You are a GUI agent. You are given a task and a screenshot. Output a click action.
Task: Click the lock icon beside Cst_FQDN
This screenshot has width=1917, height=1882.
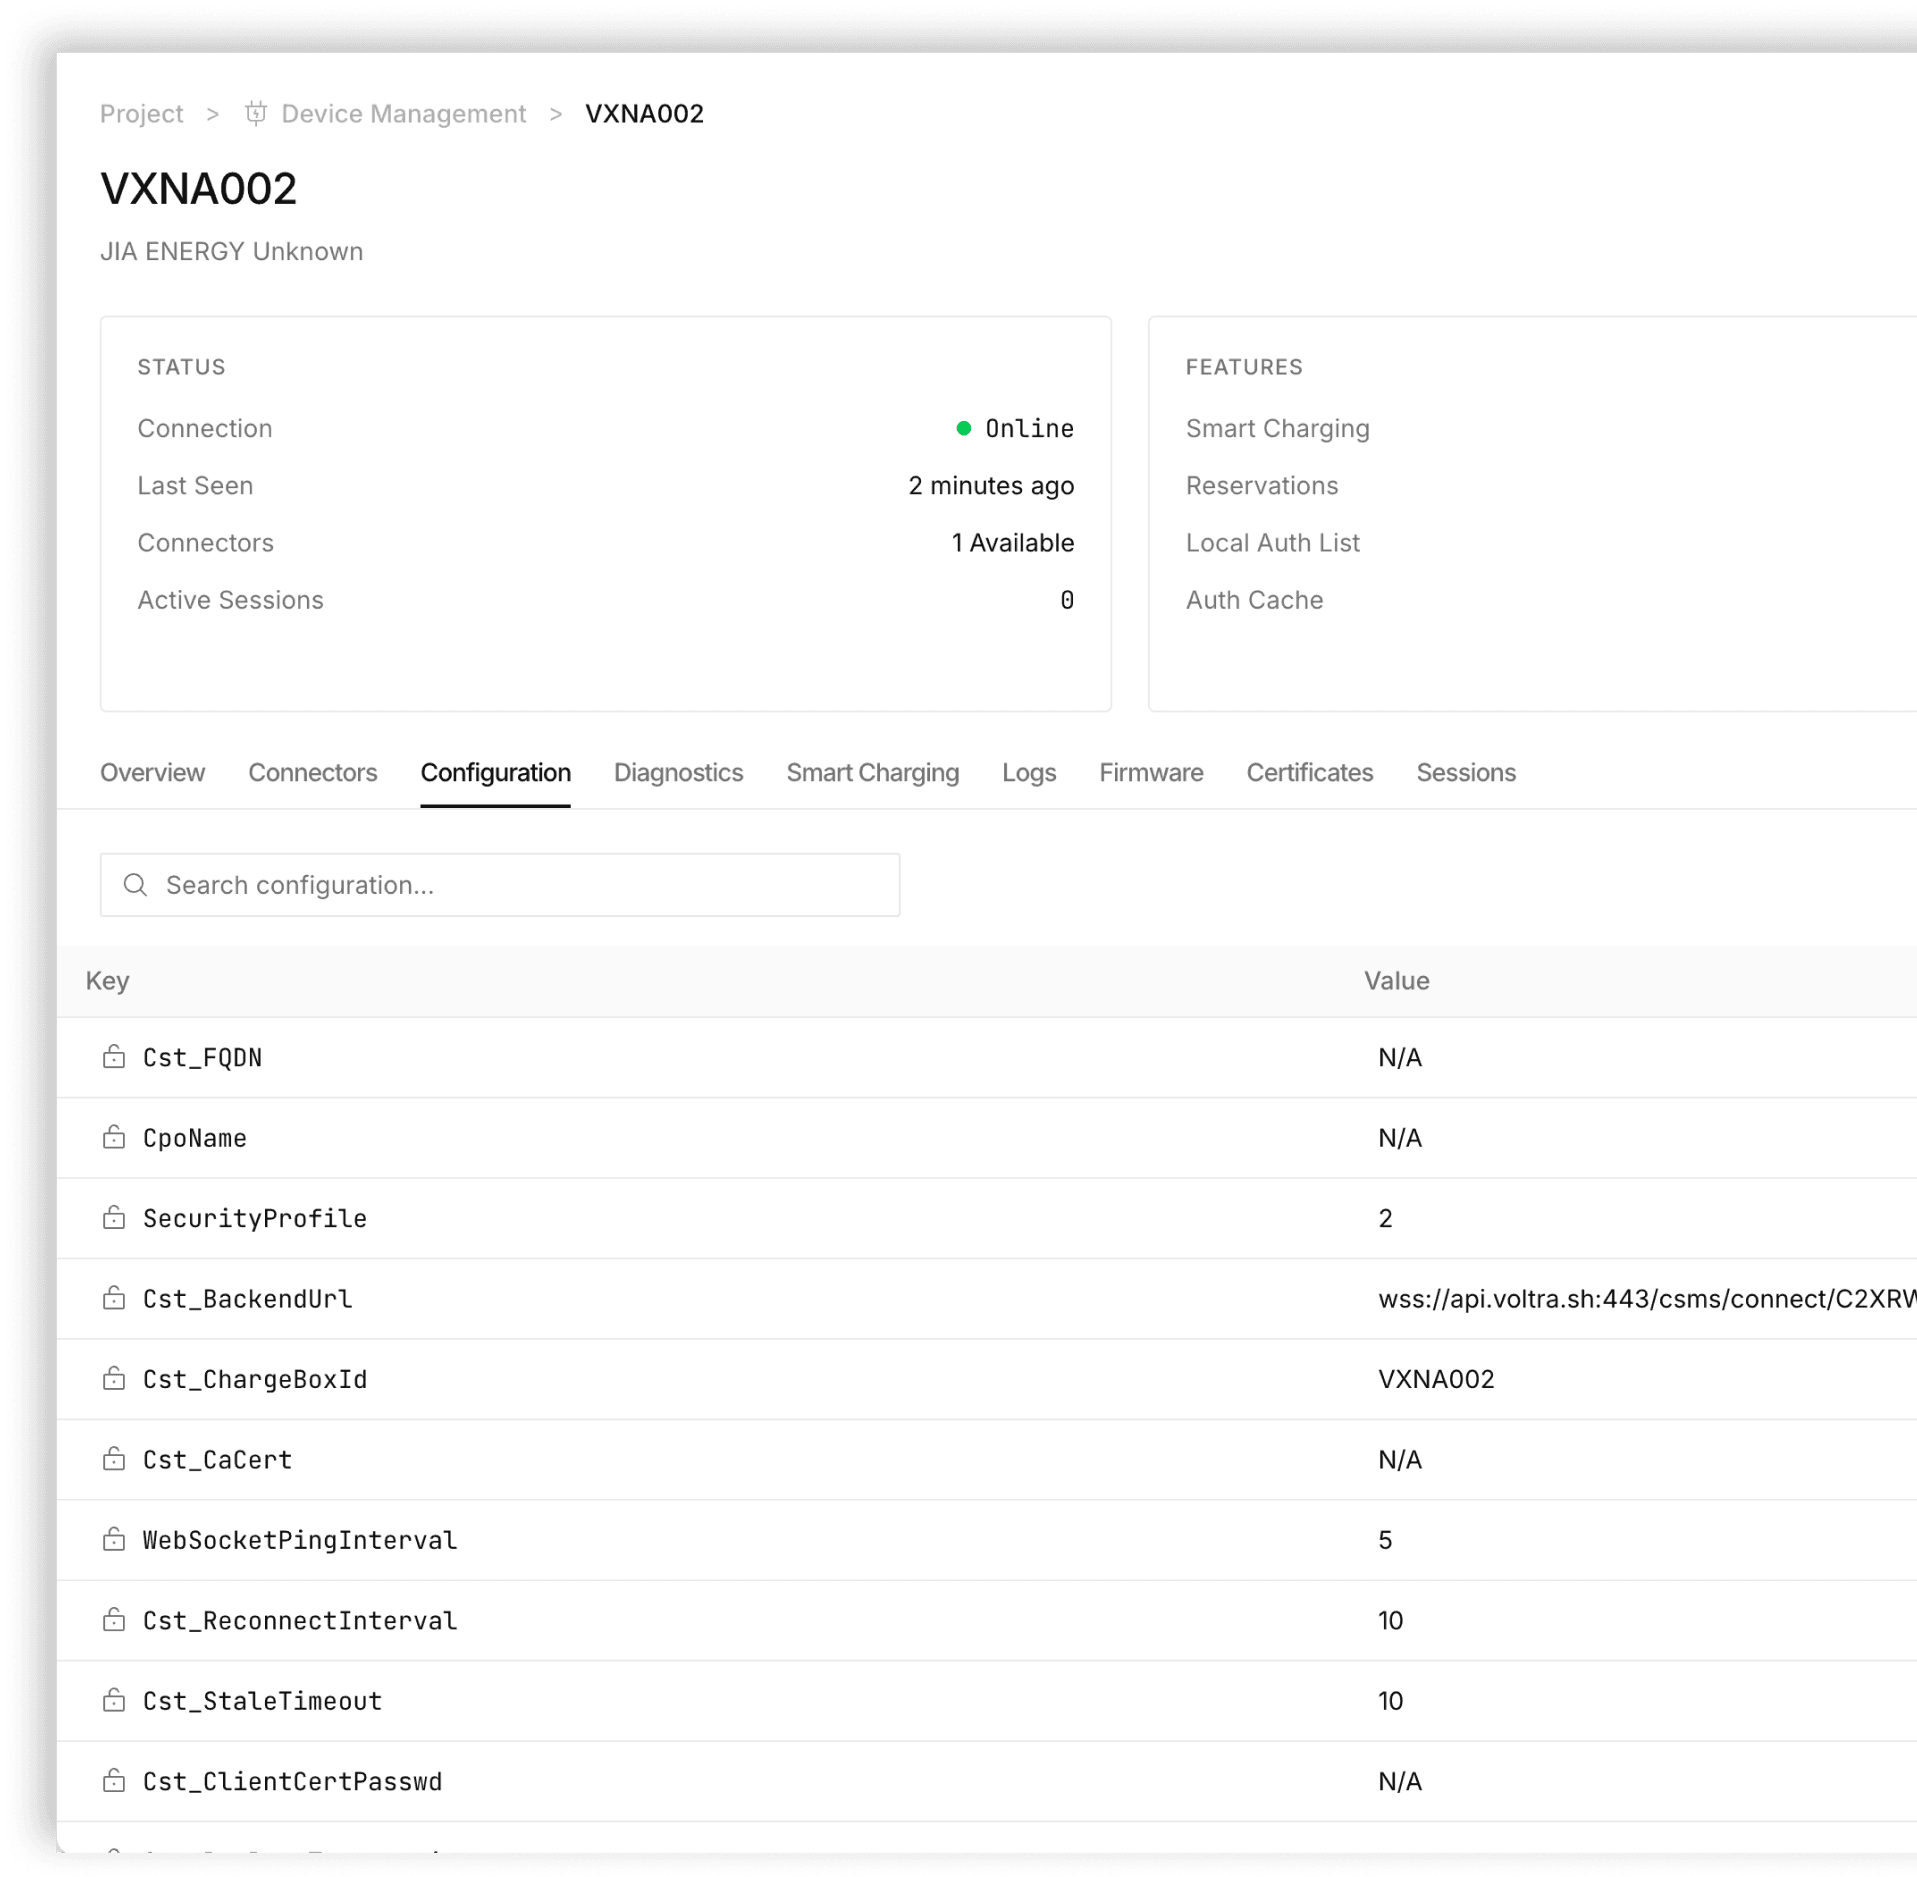114,1056
